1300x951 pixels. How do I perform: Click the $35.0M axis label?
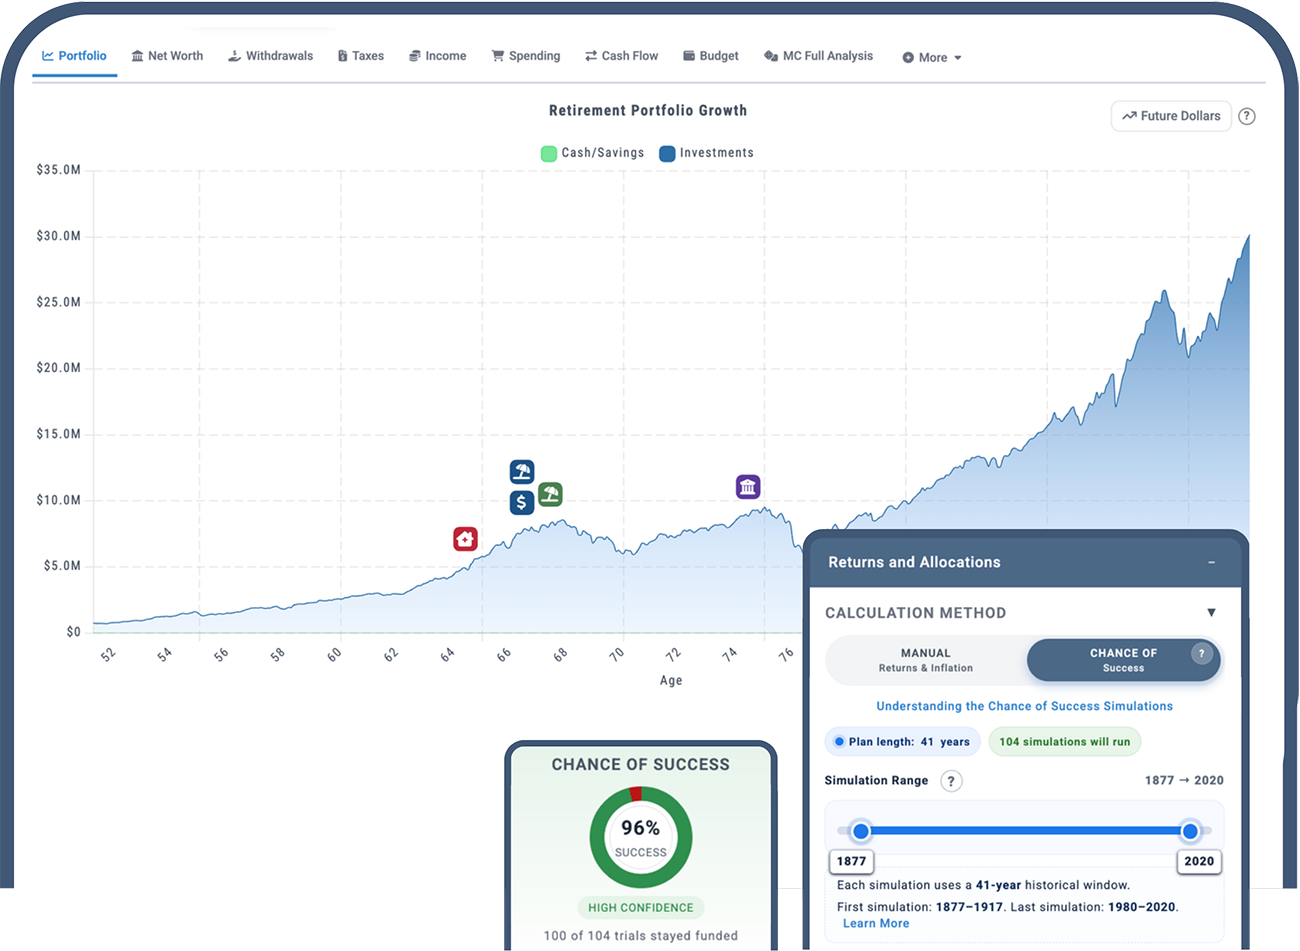(59, 170)
